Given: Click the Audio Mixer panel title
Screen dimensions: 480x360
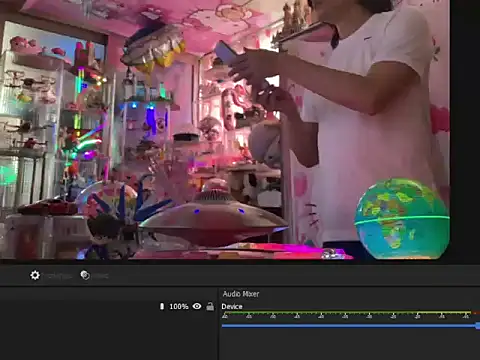Looking at the screenshot, I should point(241,294).
